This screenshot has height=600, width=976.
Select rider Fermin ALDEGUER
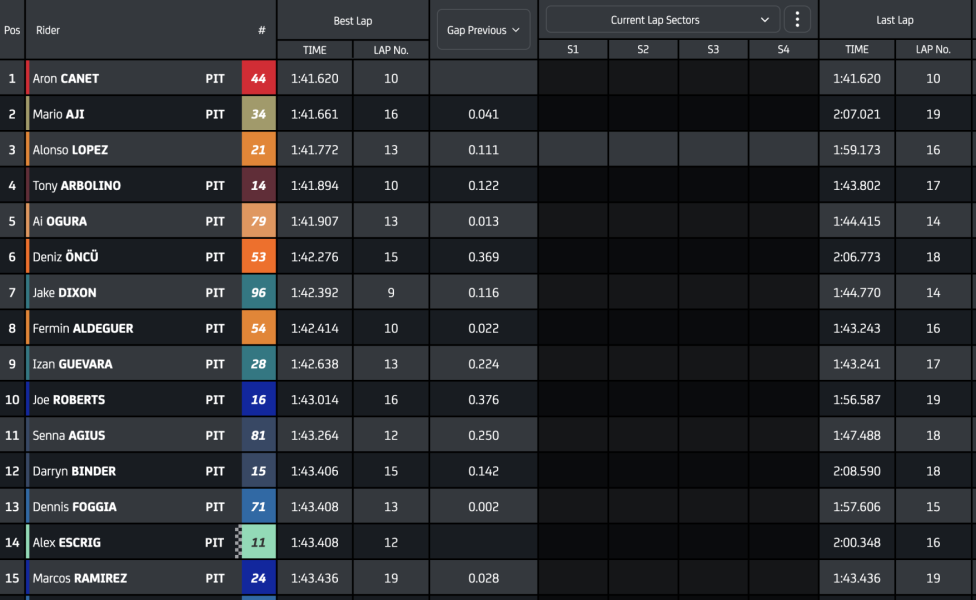pyautogui.click(x=83, y=328)
